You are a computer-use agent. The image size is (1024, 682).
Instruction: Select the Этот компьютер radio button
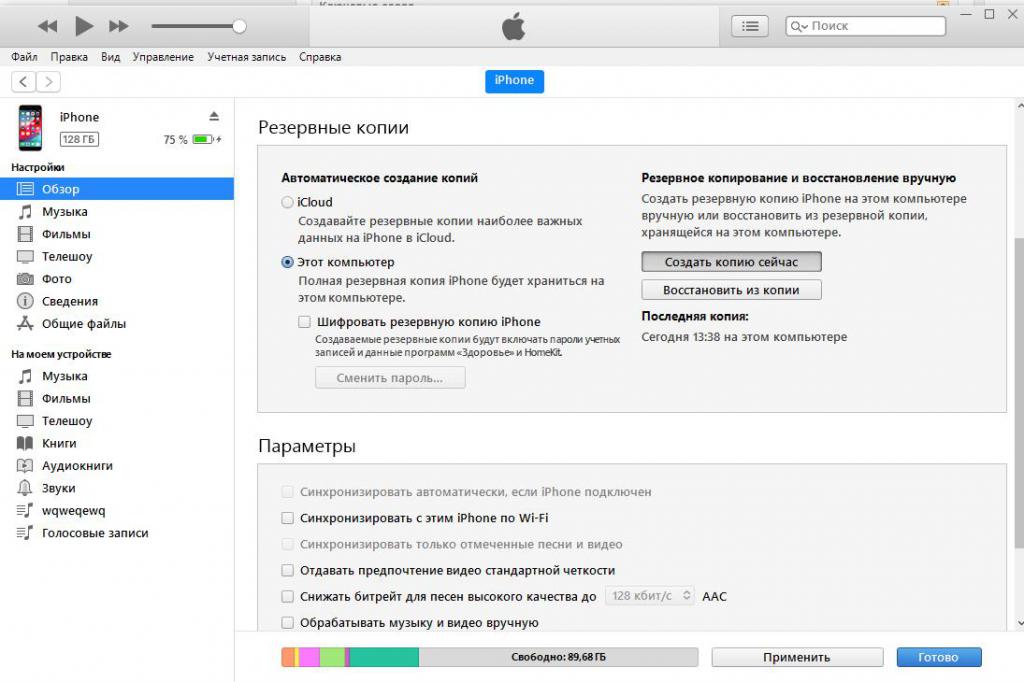[x=287, y=262]
